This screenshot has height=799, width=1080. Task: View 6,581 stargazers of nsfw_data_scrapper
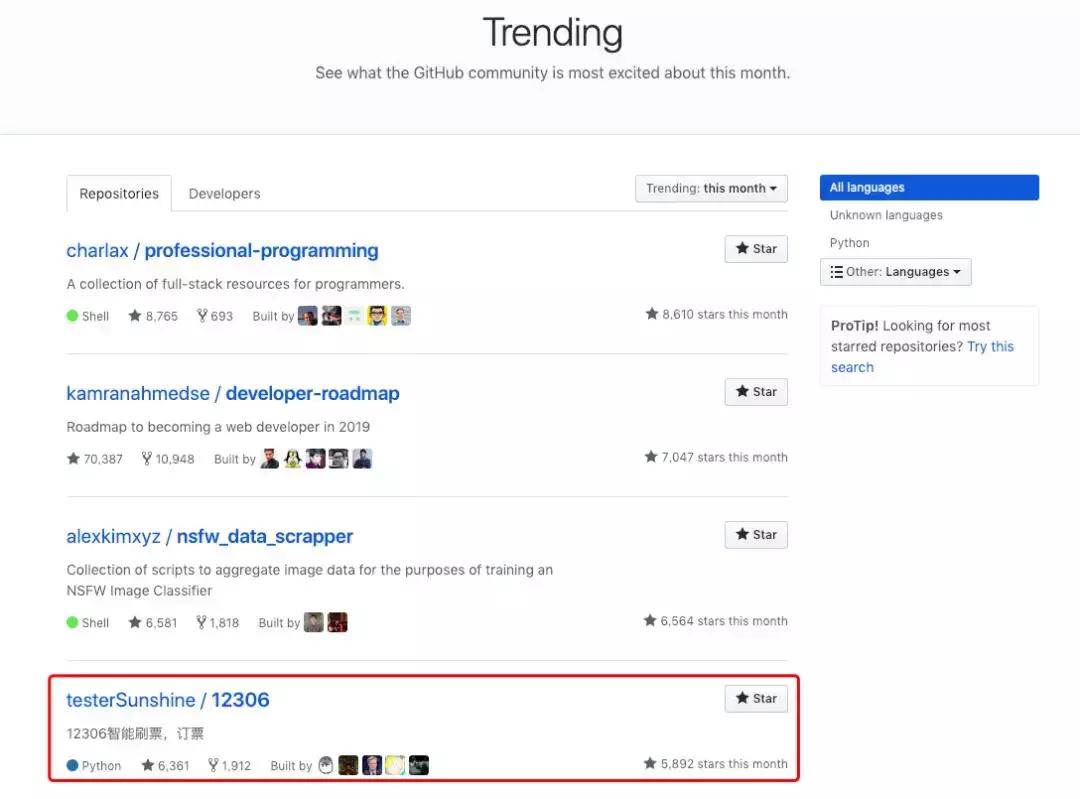point(153,623)
